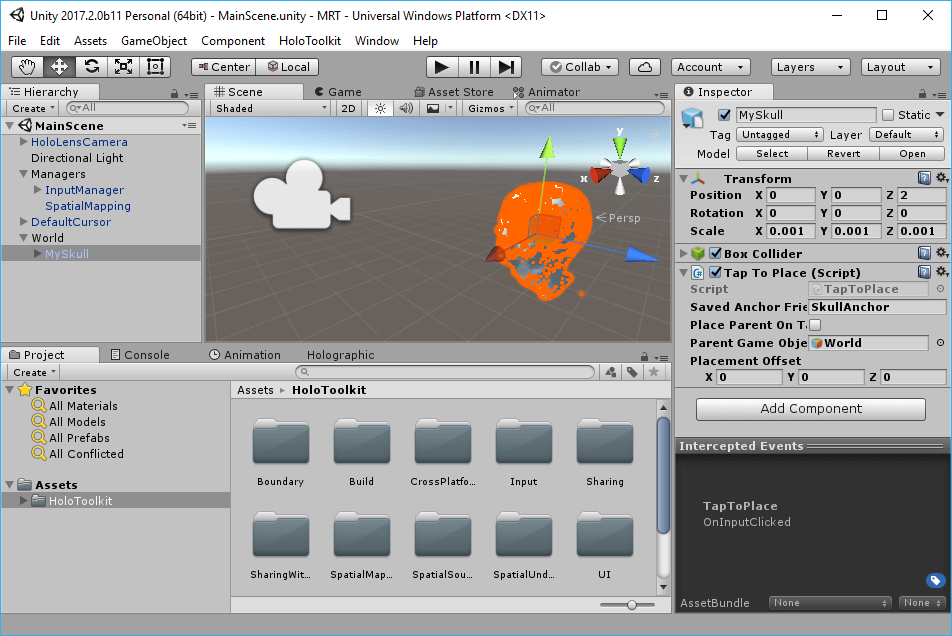Select the Hand tool in toolbar
This screenshot has width=952, height=636.
pos(28,67)
